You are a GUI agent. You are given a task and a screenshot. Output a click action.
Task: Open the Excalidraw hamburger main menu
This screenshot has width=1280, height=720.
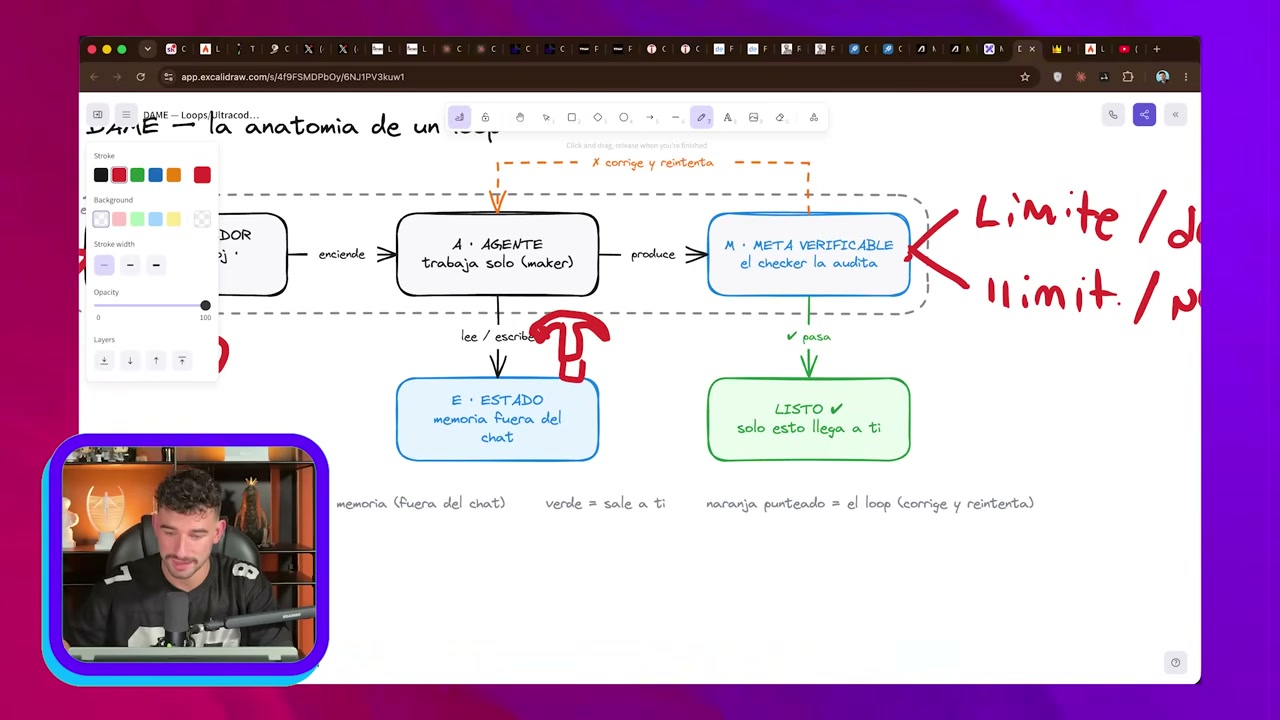(125, 115)
